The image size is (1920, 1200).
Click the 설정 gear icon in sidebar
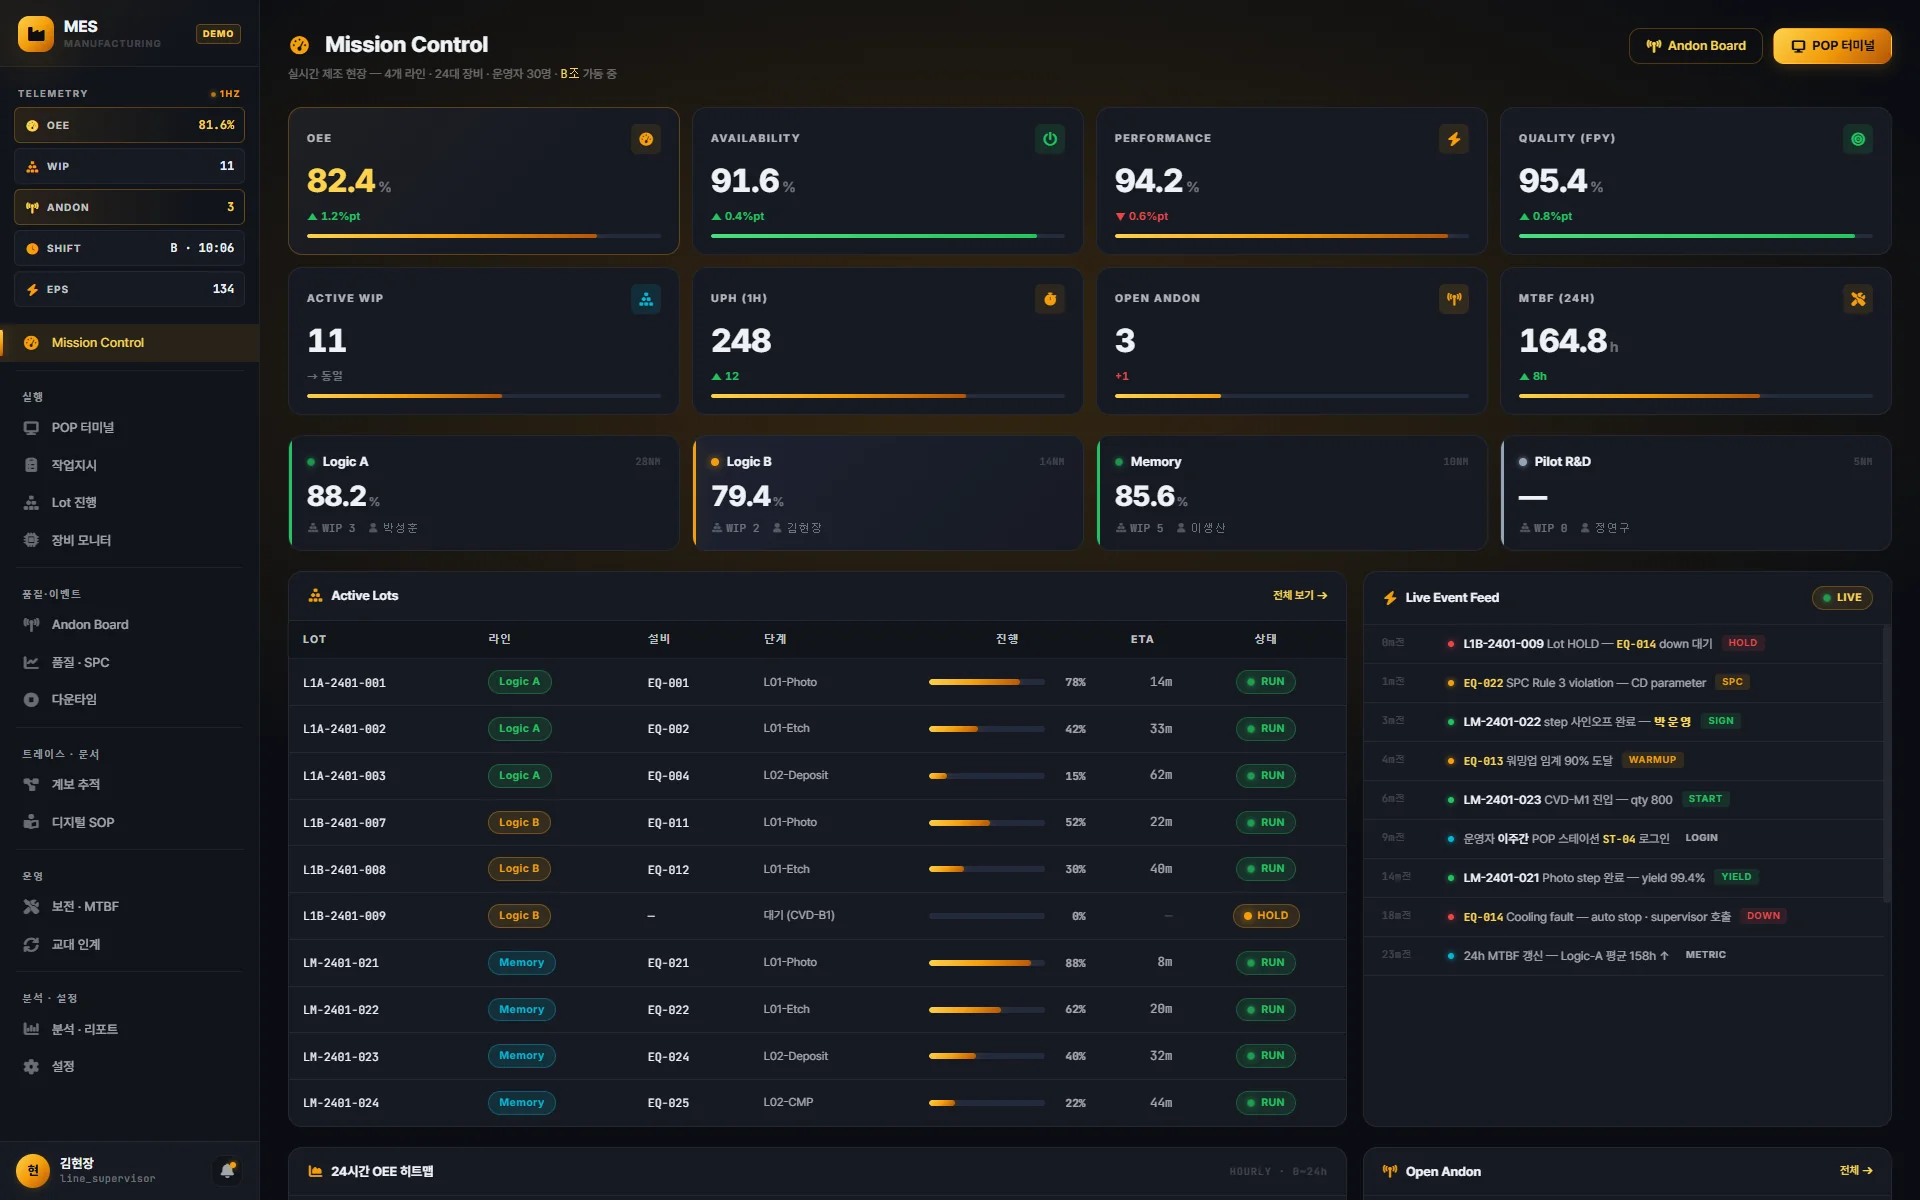[31, 1067]
